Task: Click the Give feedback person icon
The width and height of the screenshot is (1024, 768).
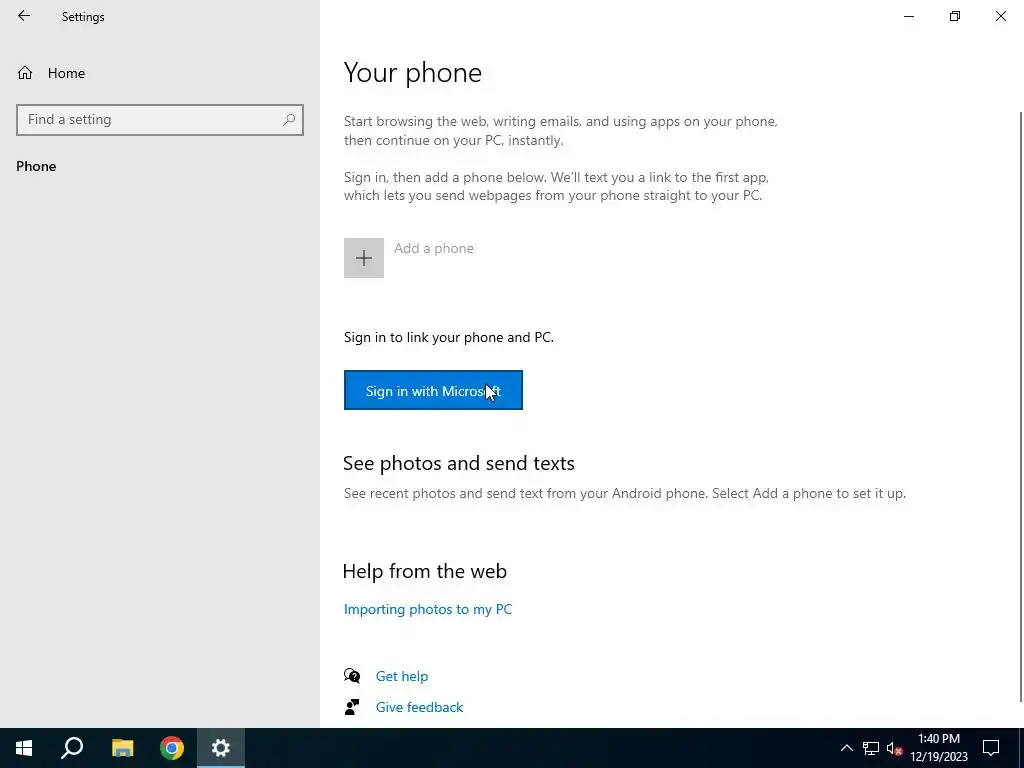Action: [352, 707]
